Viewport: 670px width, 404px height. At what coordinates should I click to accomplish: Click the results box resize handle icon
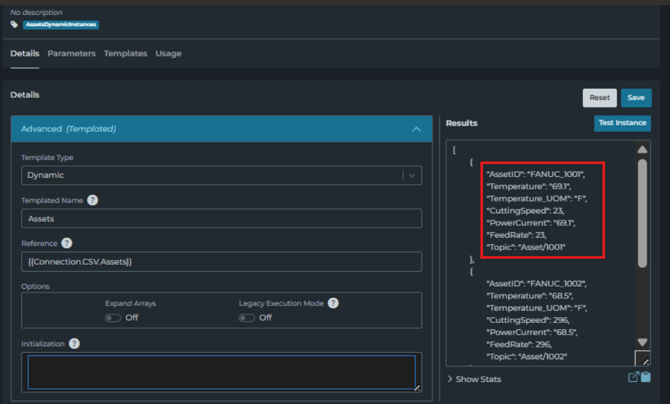pos(643,358)
